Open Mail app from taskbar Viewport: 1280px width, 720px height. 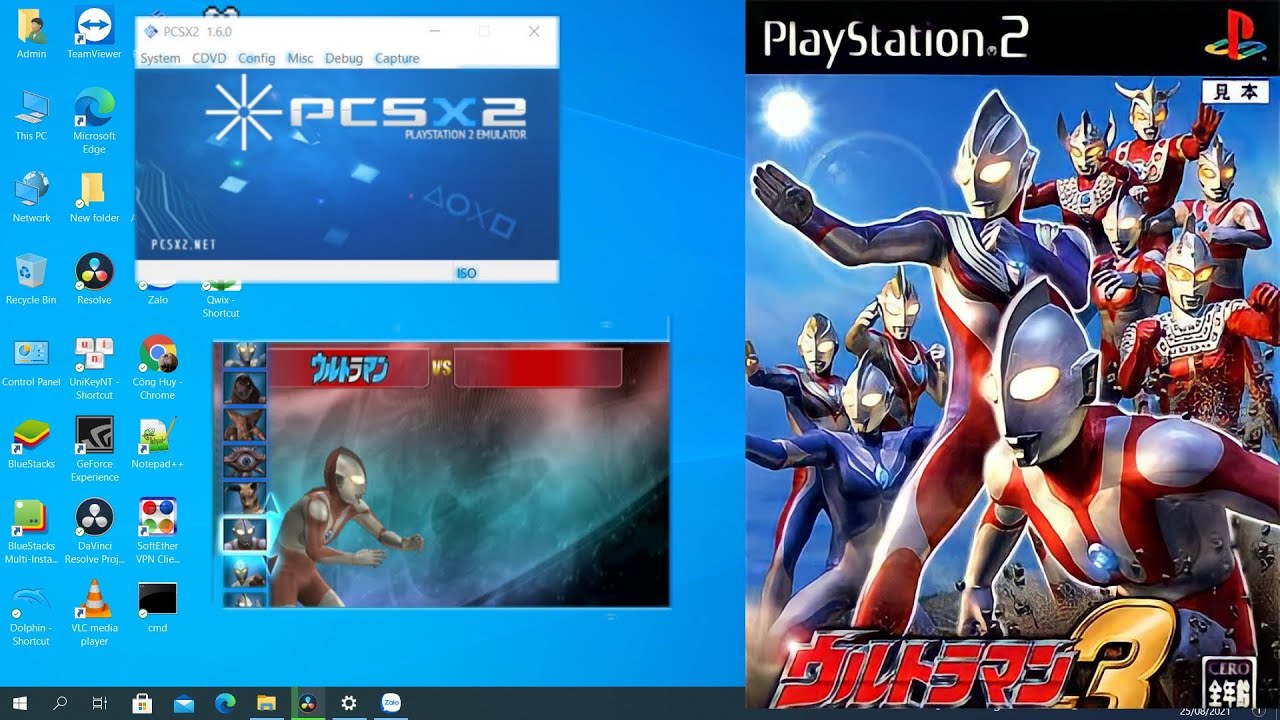(x=183, y=703)
